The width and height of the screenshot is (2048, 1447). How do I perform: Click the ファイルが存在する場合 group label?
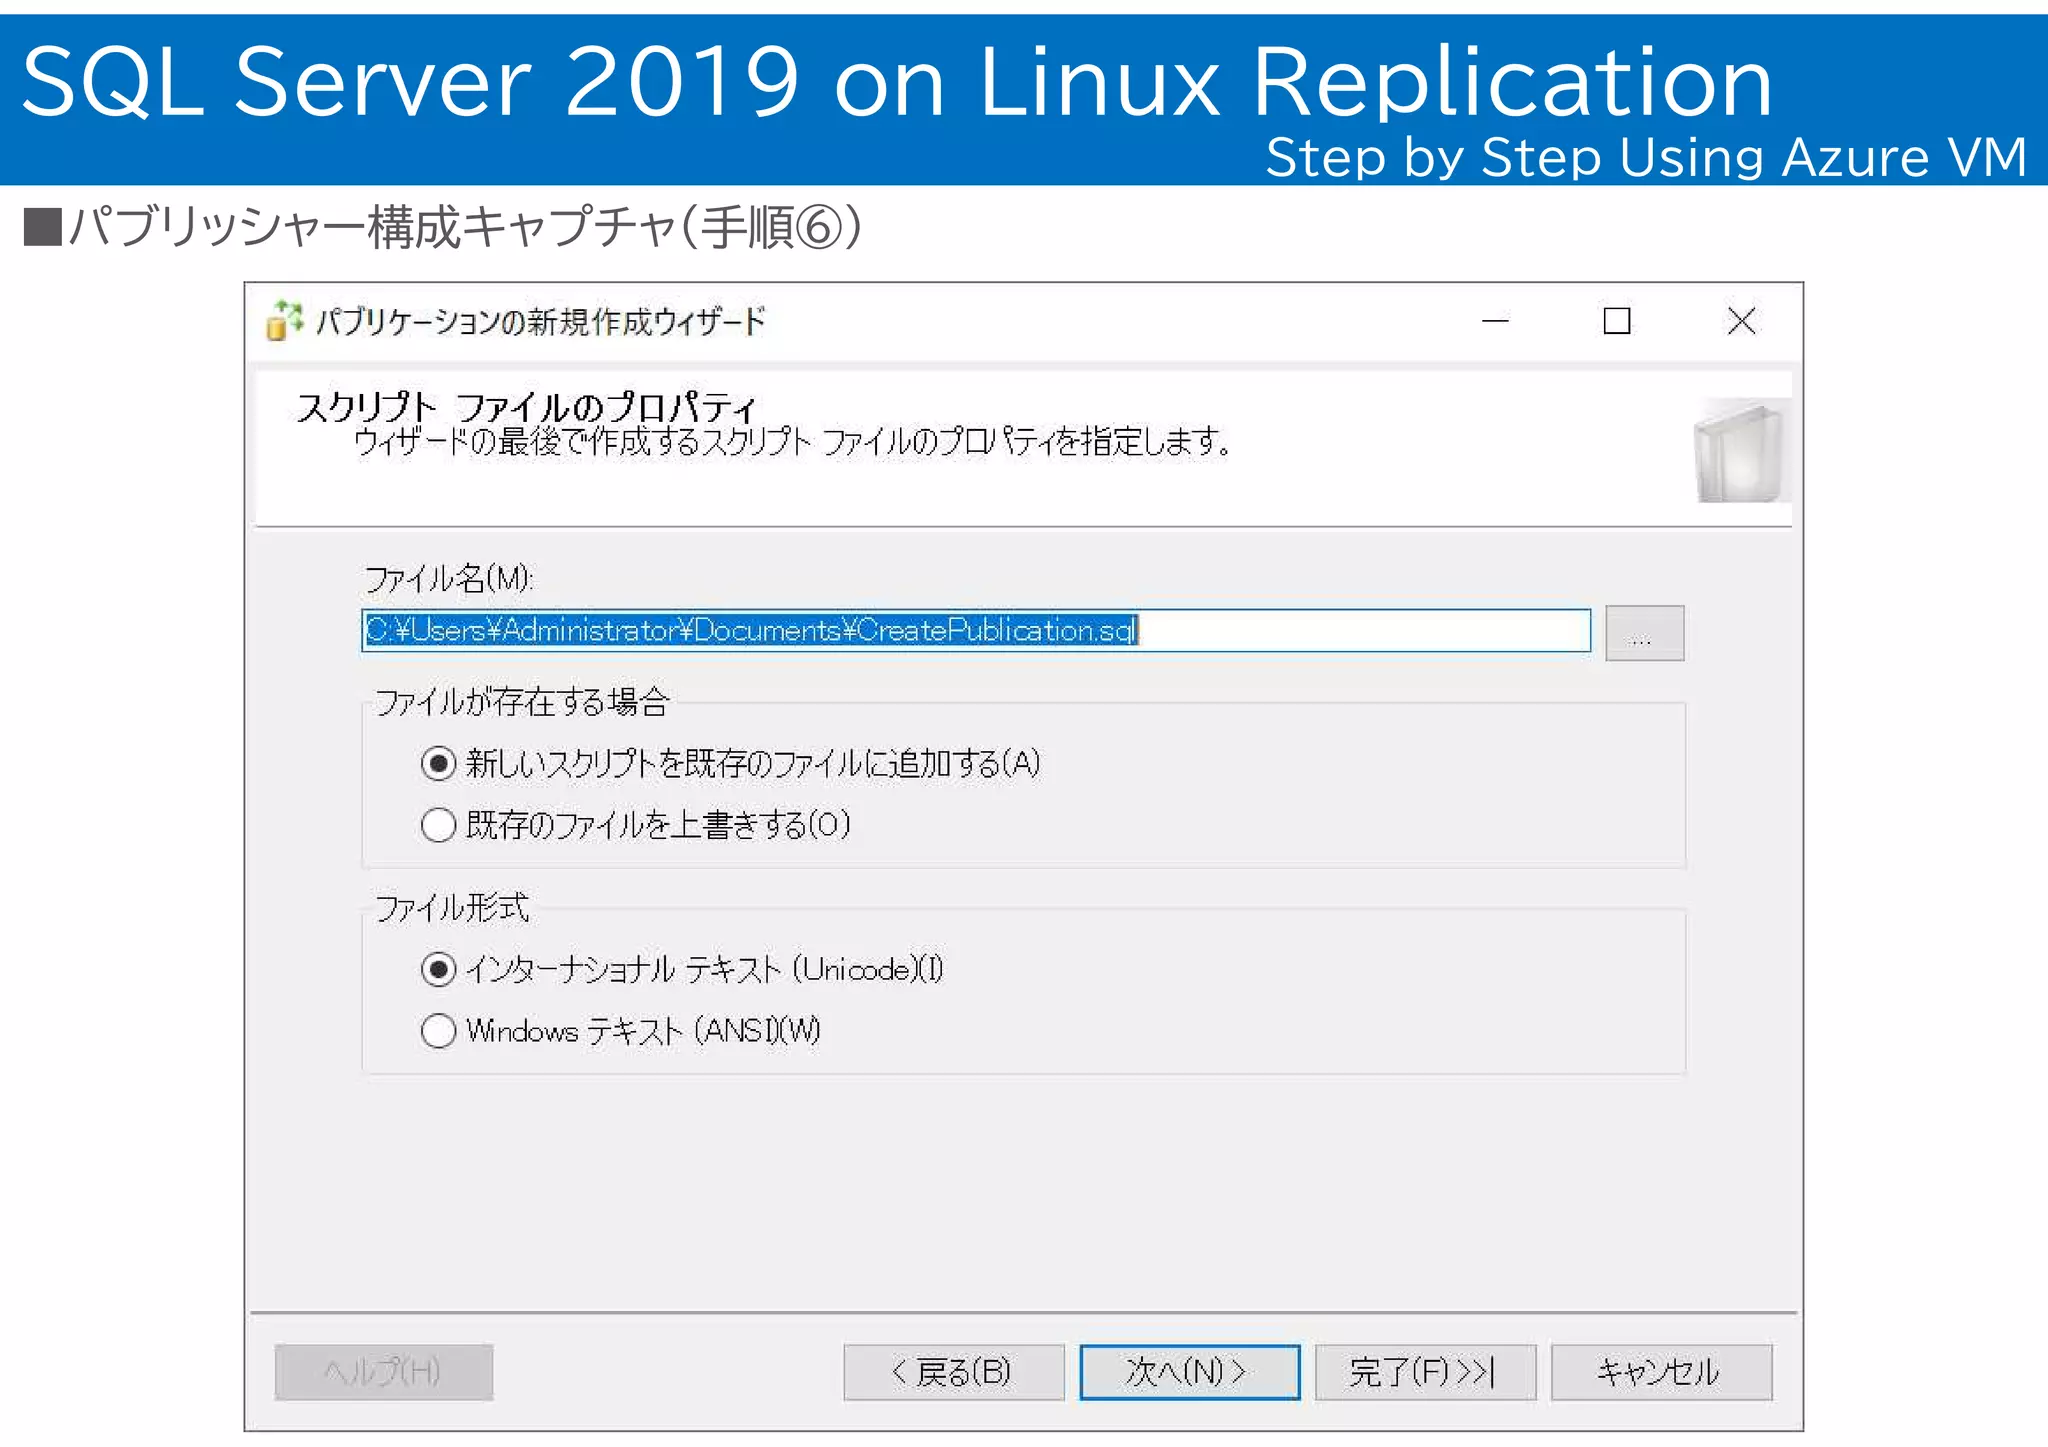pyautogui.click(x=522, y=702)
